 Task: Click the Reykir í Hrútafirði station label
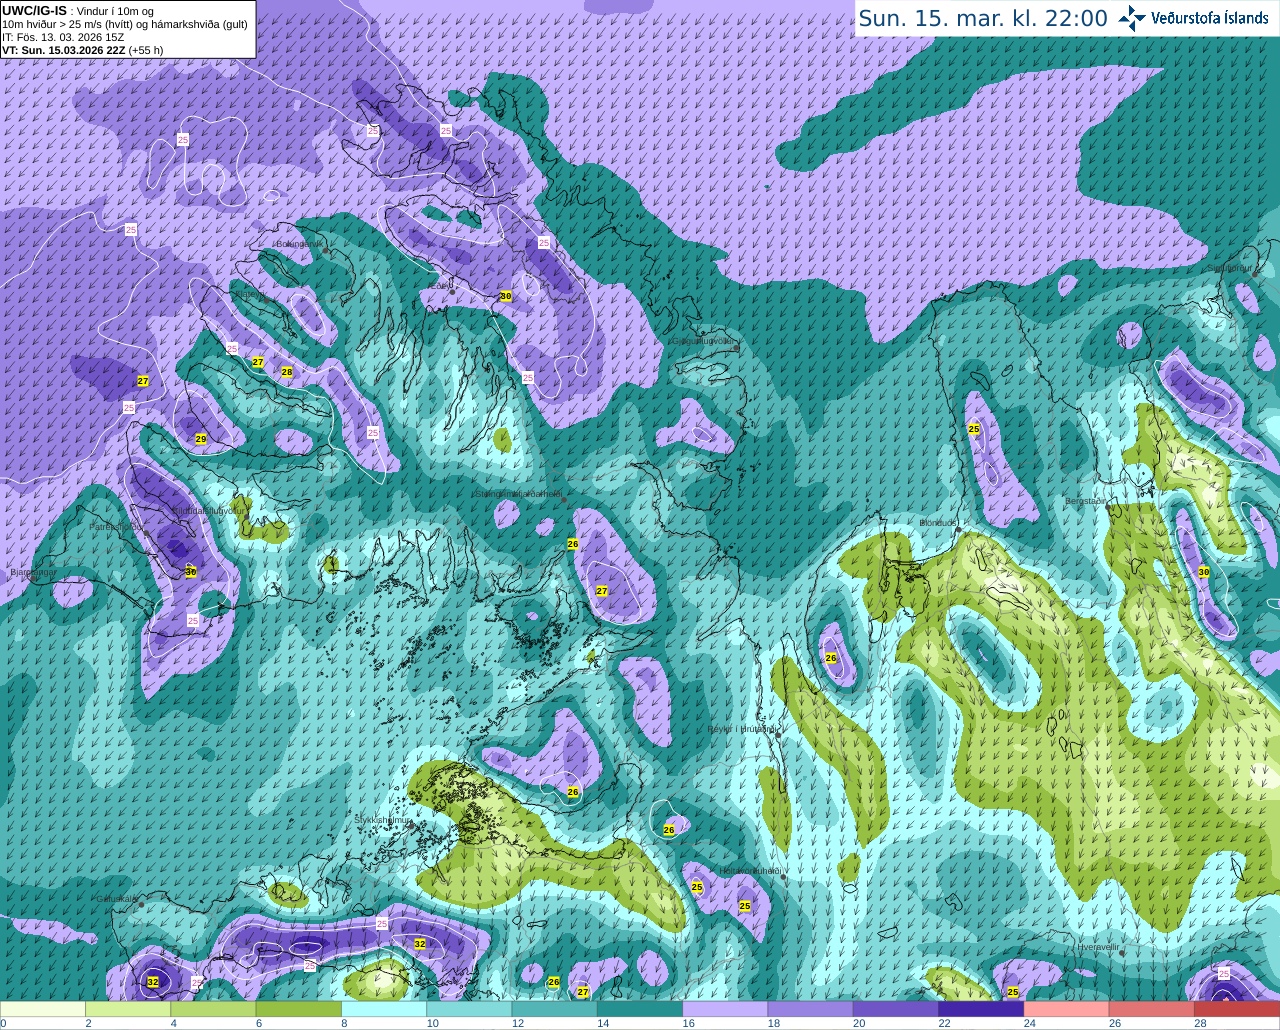[x=742, y=729]
